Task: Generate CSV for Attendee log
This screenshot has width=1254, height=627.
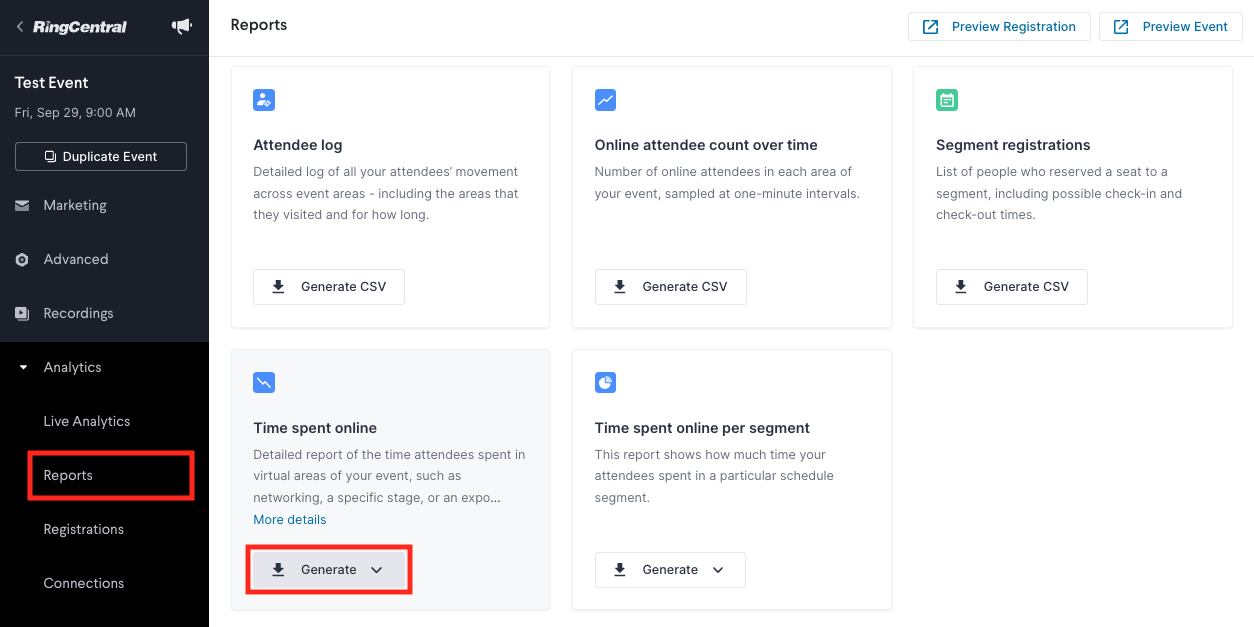Action: 329,287
